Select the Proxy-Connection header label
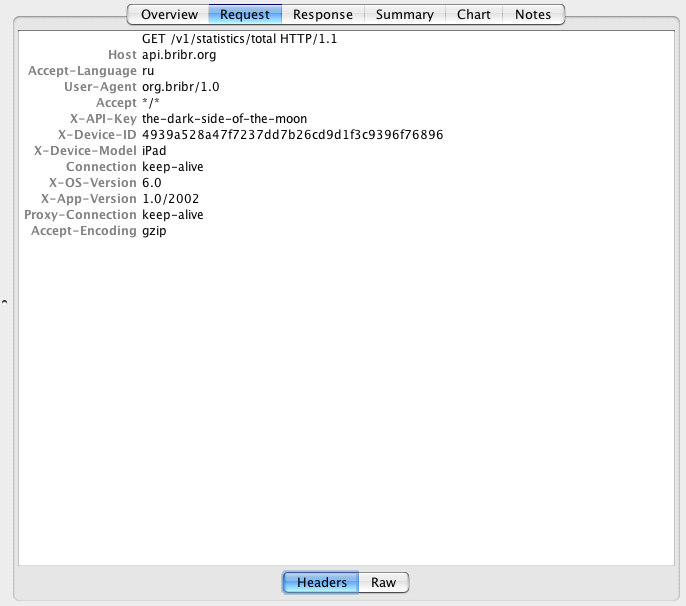686x606 pixels. pyautogui.click(x=80, y=215)
